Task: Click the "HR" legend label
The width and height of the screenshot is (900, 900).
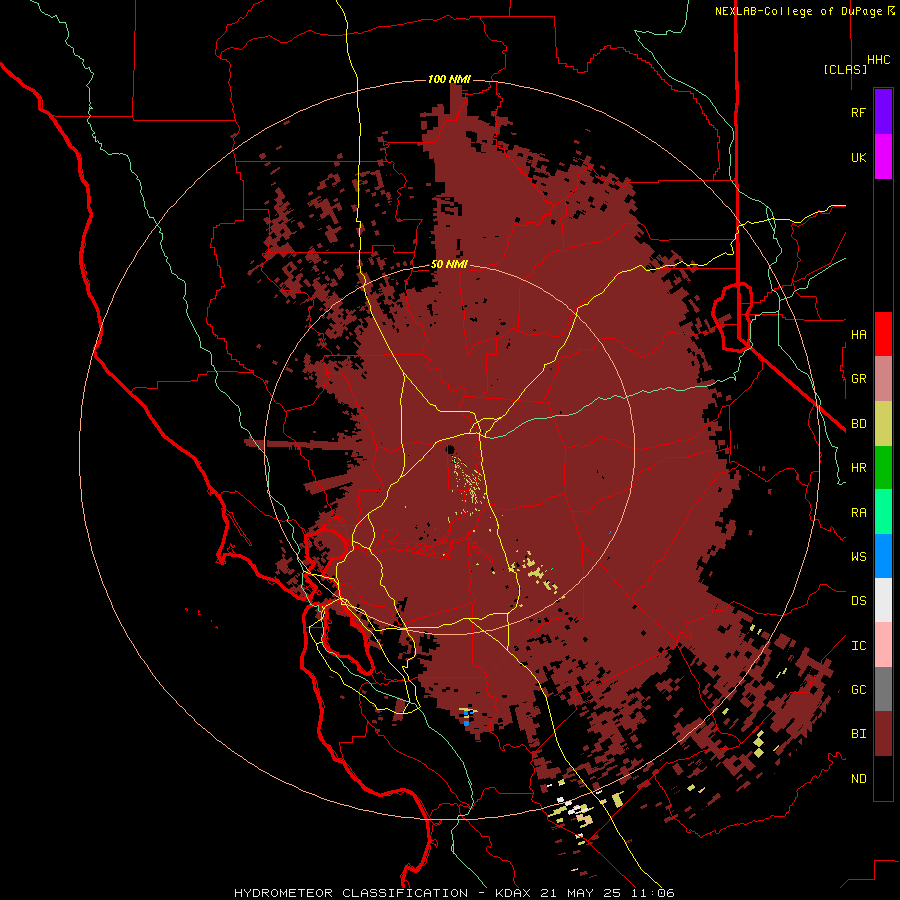Action: point(858,468)
